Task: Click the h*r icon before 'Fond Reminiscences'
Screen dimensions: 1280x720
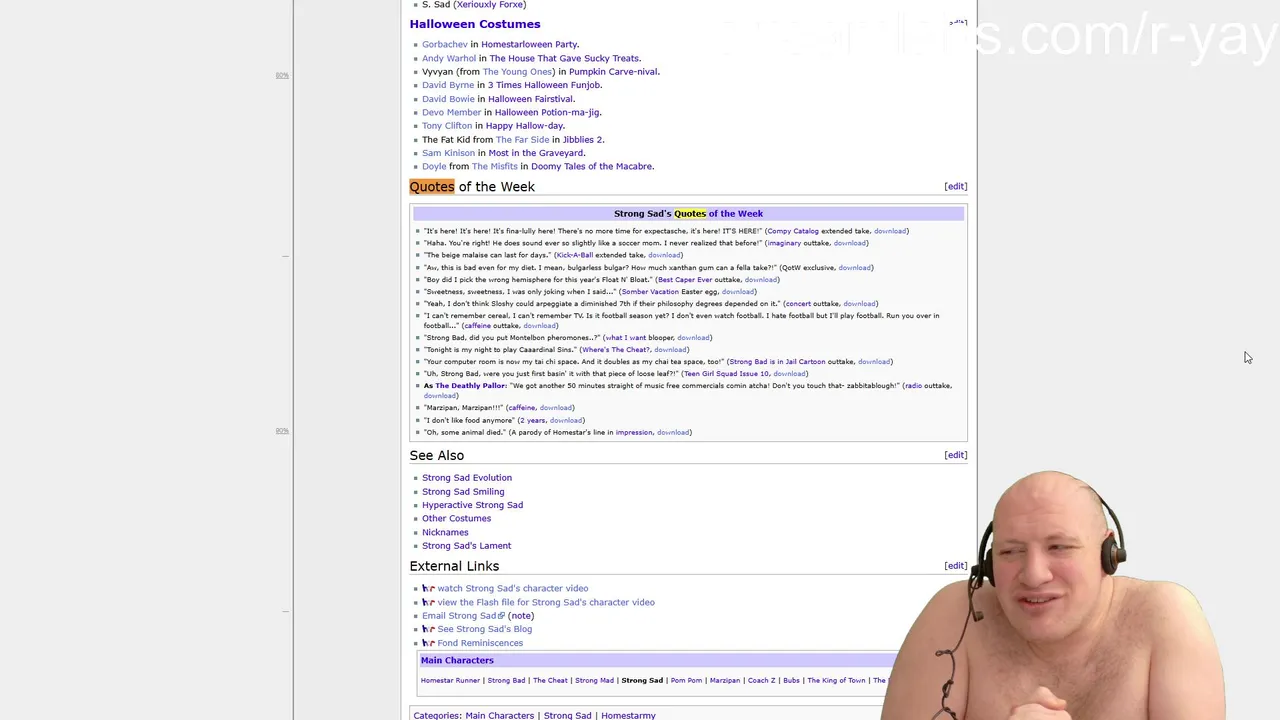Action: (x=428, y=643)
